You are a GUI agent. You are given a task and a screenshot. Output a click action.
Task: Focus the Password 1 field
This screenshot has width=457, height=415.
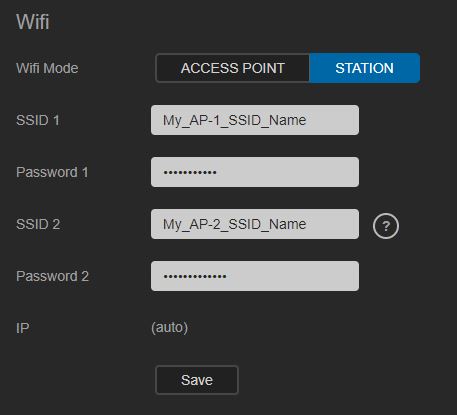255,172
